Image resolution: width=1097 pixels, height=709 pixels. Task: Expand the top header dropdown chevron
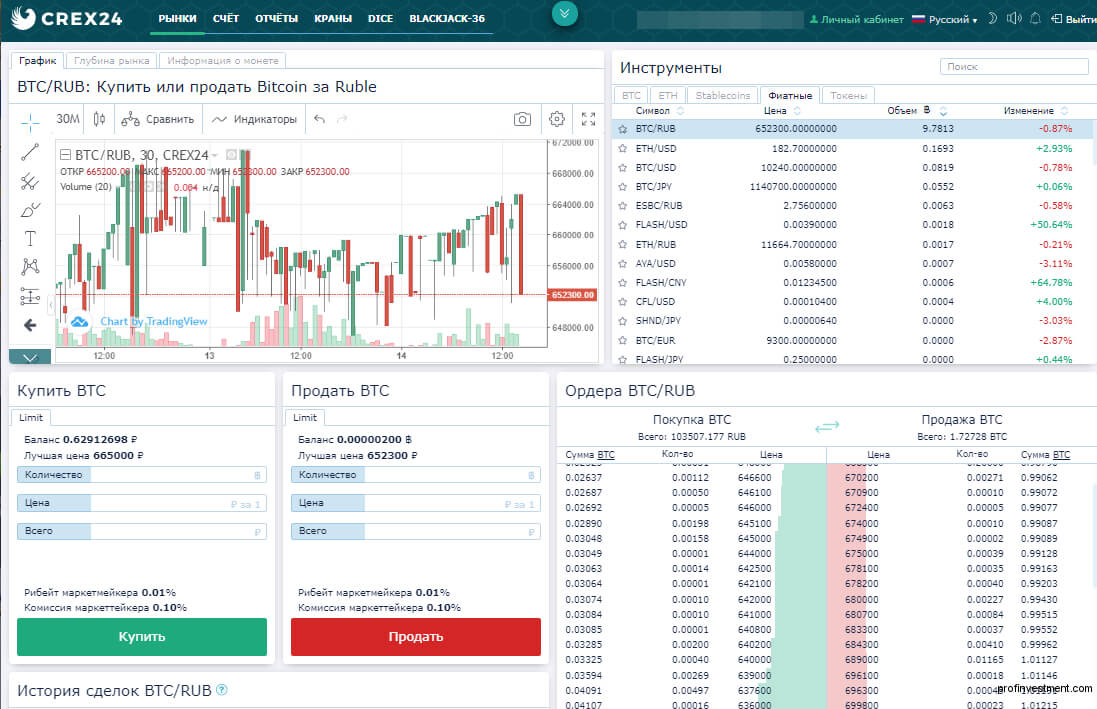point(565,13)
